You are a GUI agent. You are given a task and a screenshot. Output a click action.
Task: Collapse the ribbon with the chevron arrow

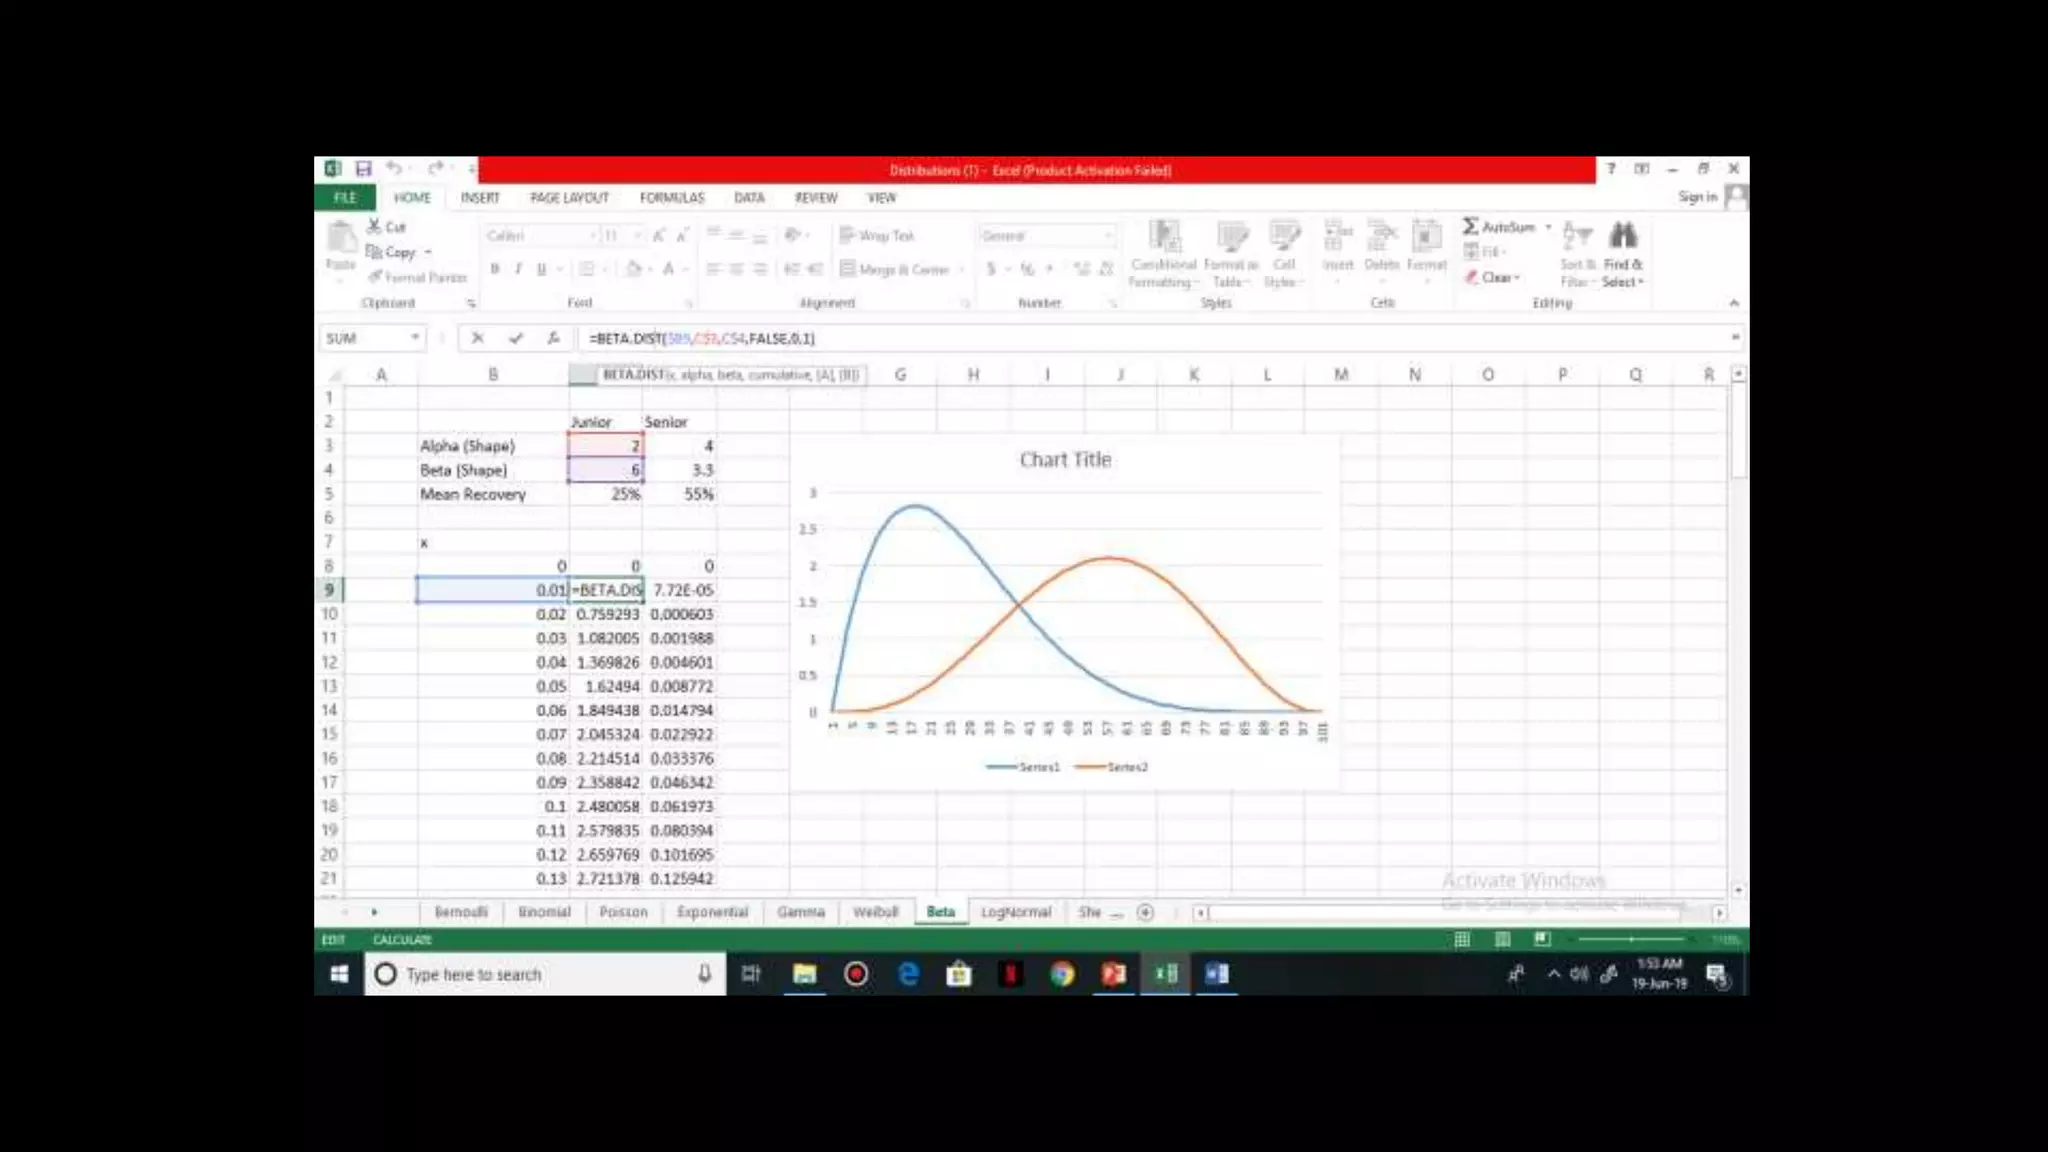point(1734,303)
